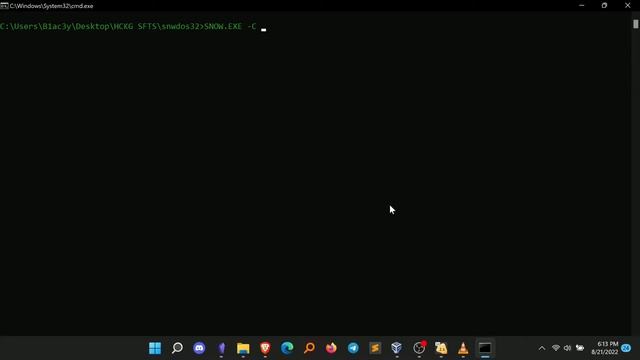Expand the hidden system tray icons
The height and width of the screenshot is (360, 640).
[542, 349]
